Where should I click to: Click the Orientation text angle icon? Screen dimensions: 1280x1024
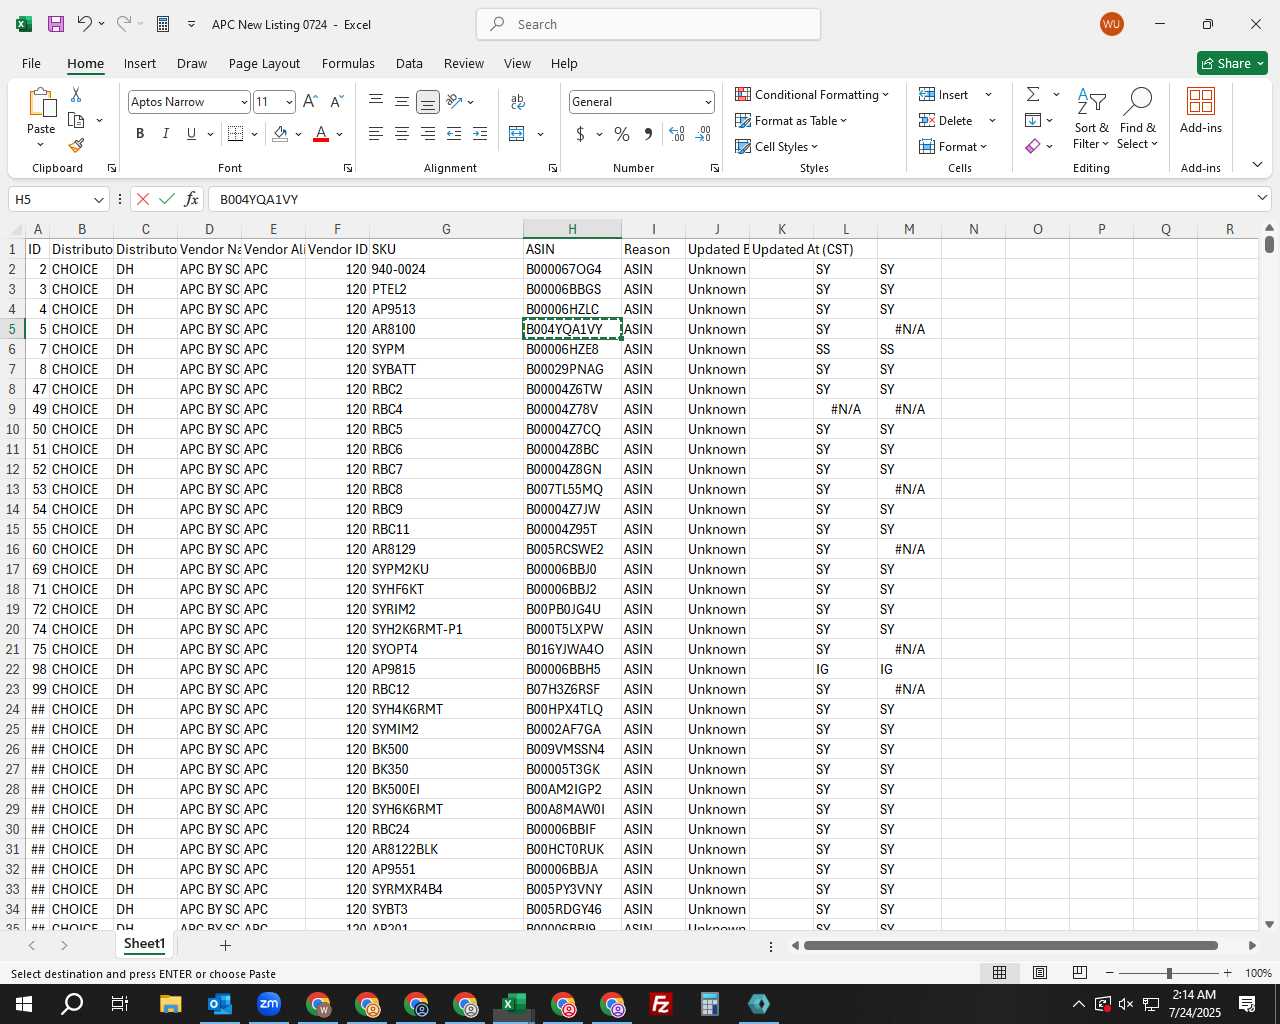(454, 102)
